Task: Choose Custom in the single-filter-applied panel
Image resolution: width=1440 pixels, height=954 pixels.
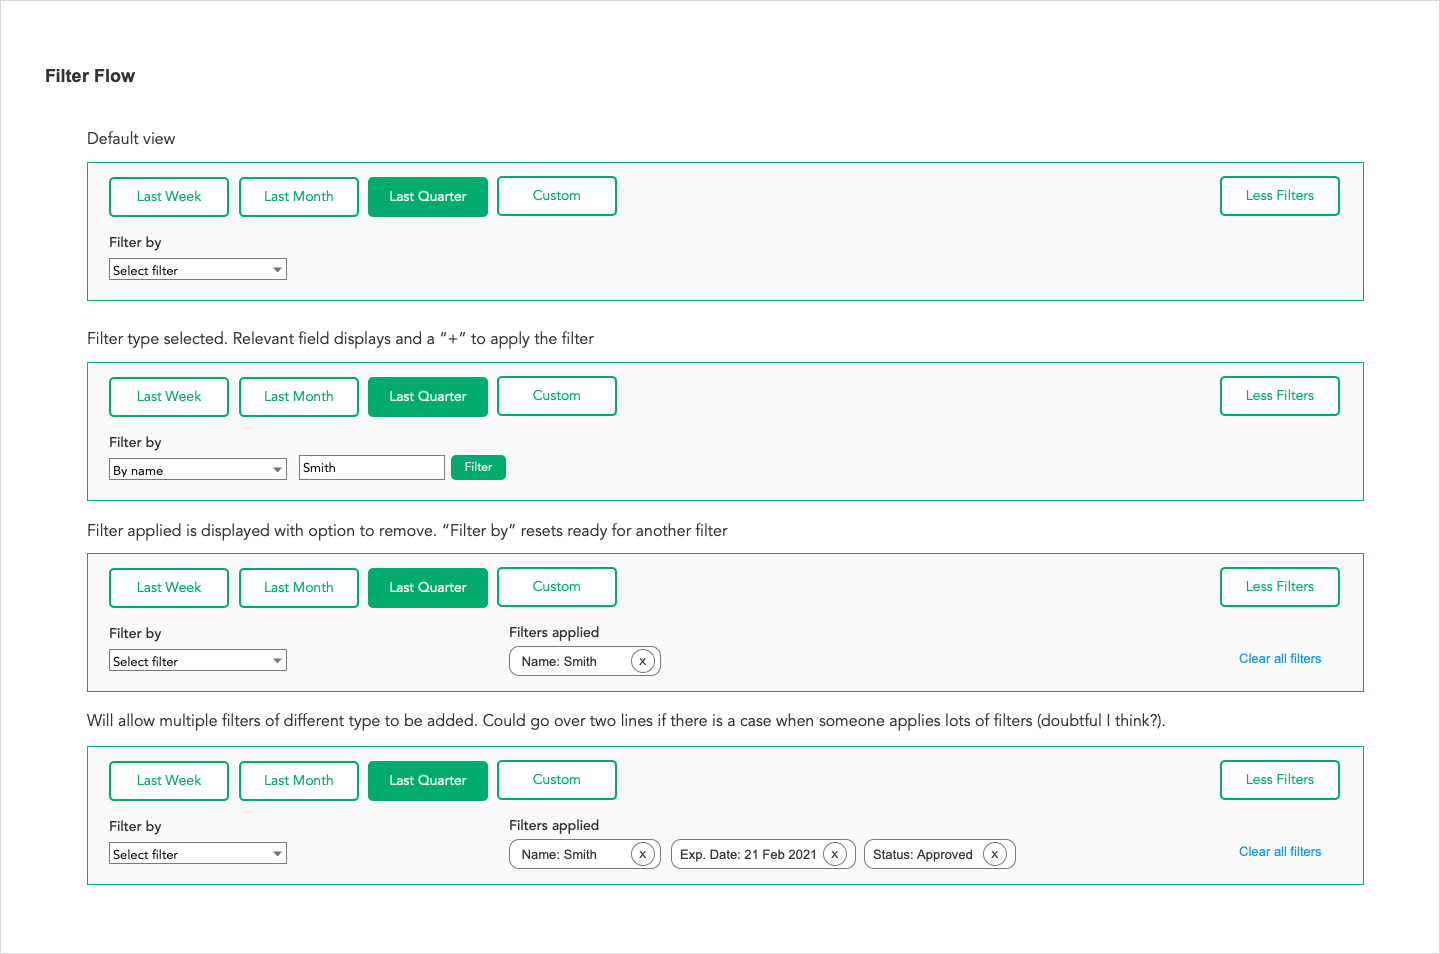Action: point(557,587)
